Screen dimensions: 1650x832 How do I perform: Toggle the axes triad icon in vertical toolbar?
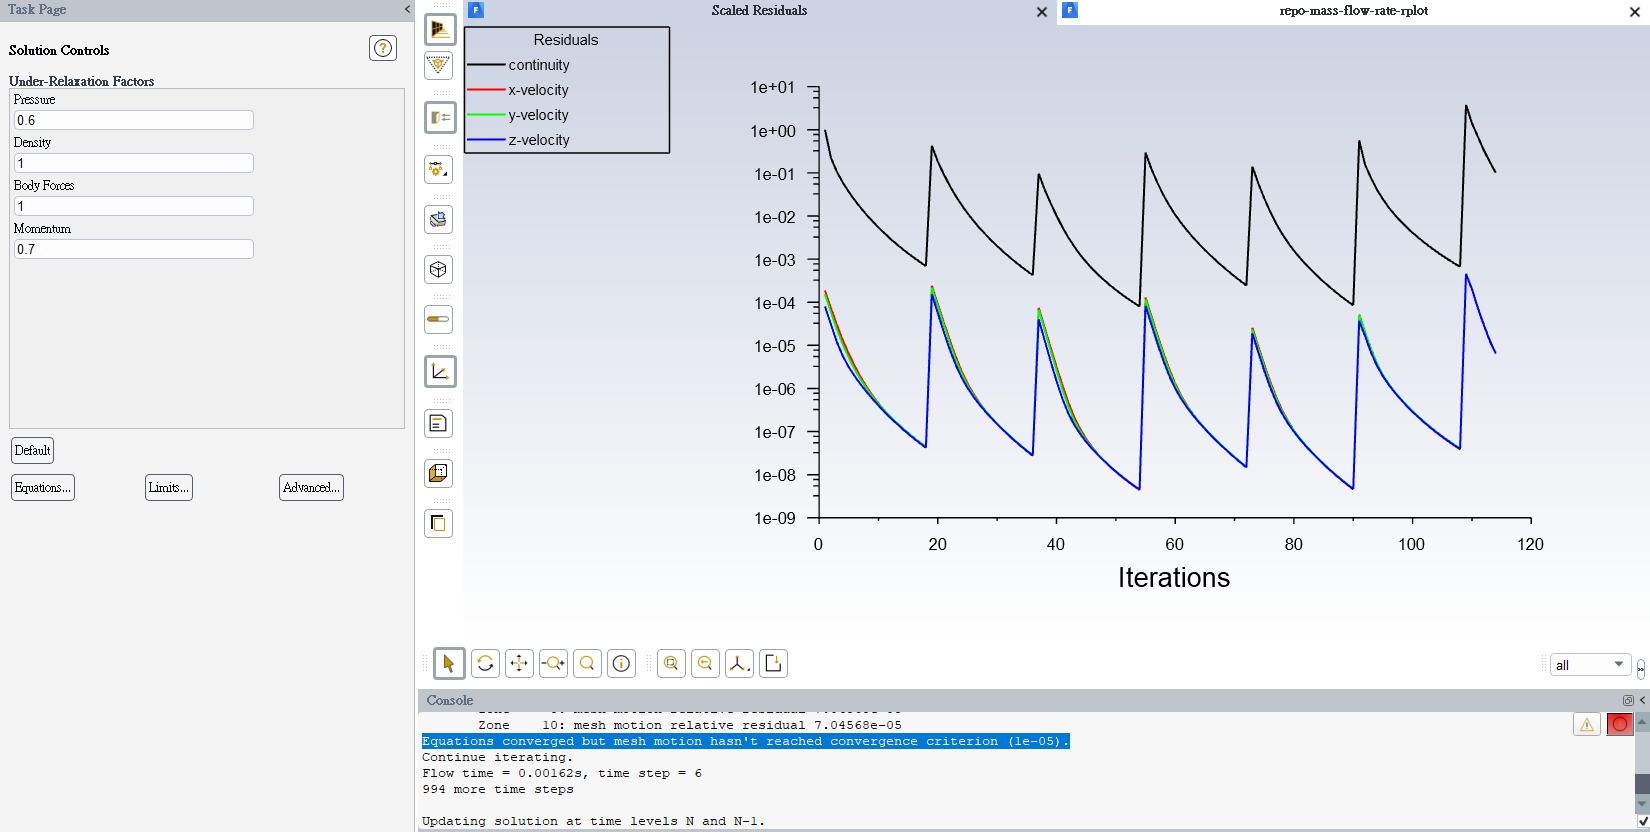point(439,371)
